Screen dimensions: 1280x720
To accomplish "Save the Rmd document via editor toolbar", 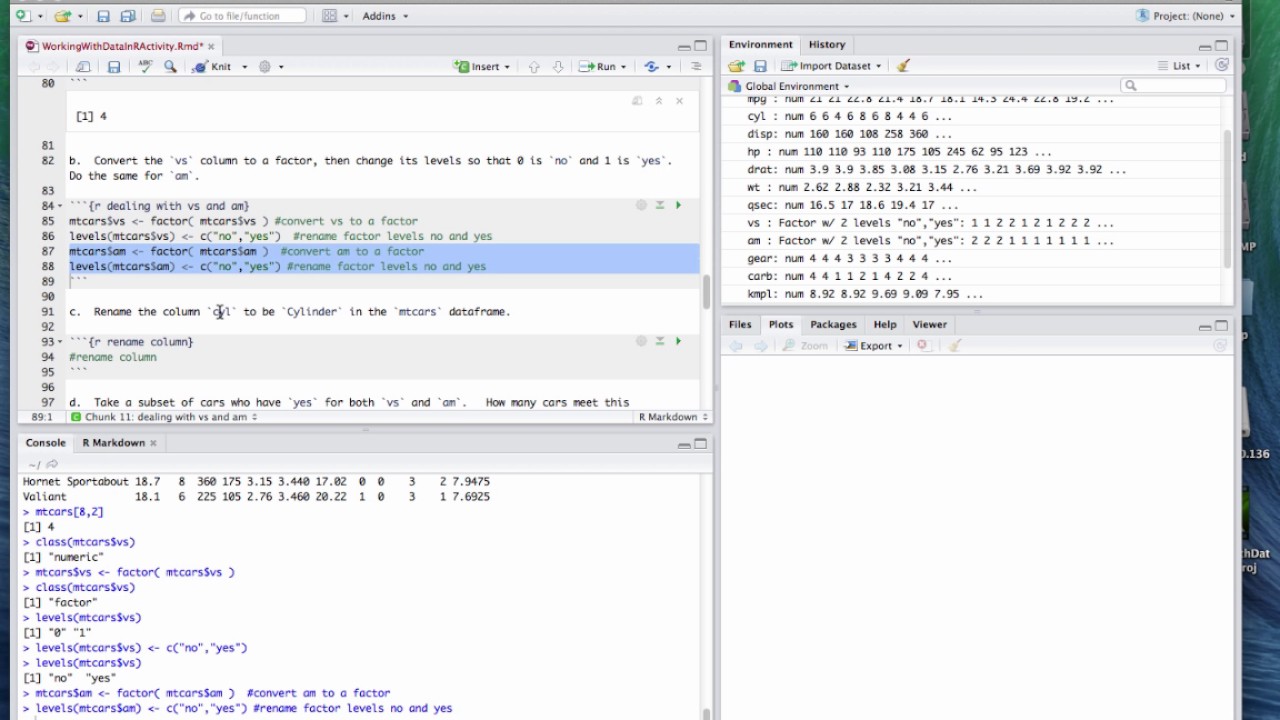I will point(114,67).
